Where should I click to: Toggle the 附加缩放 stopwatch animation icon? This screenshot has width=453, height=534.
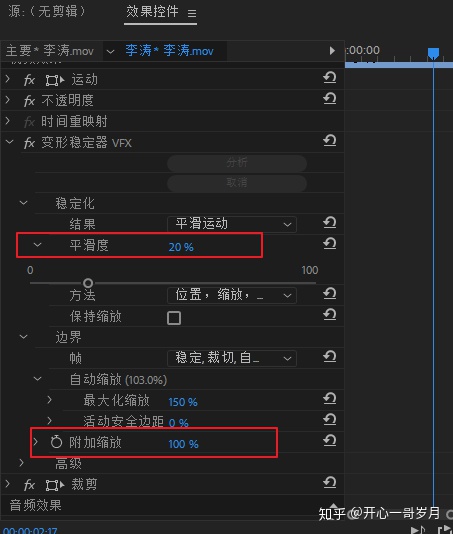pos(56,442)
